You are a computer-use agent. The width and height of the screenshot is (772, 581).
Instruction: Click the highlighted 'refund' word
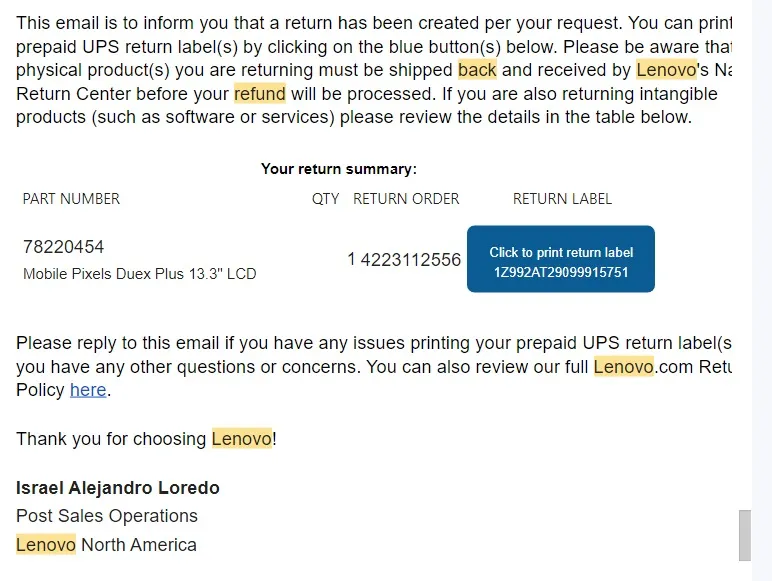pyautogui.click(x=260, y=93)
